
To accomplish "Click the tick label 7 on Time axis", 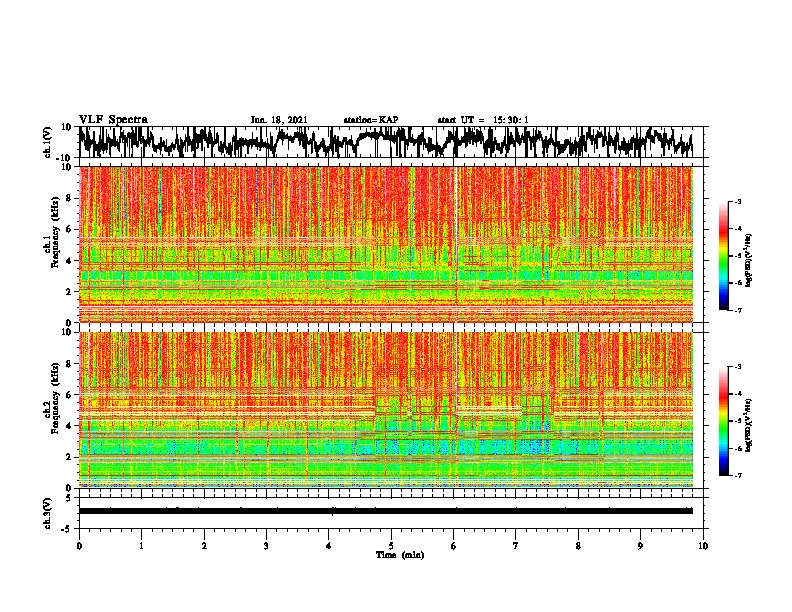I will (516, 546).
